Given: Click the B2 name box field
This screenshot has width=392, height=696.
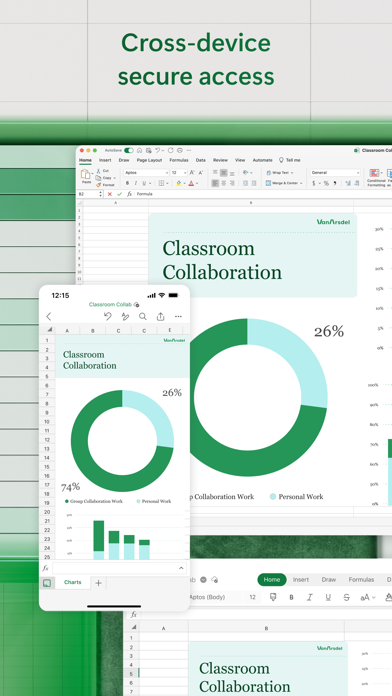Looking at the screenshot, I should pyautogui.click(x=88, y=194).
